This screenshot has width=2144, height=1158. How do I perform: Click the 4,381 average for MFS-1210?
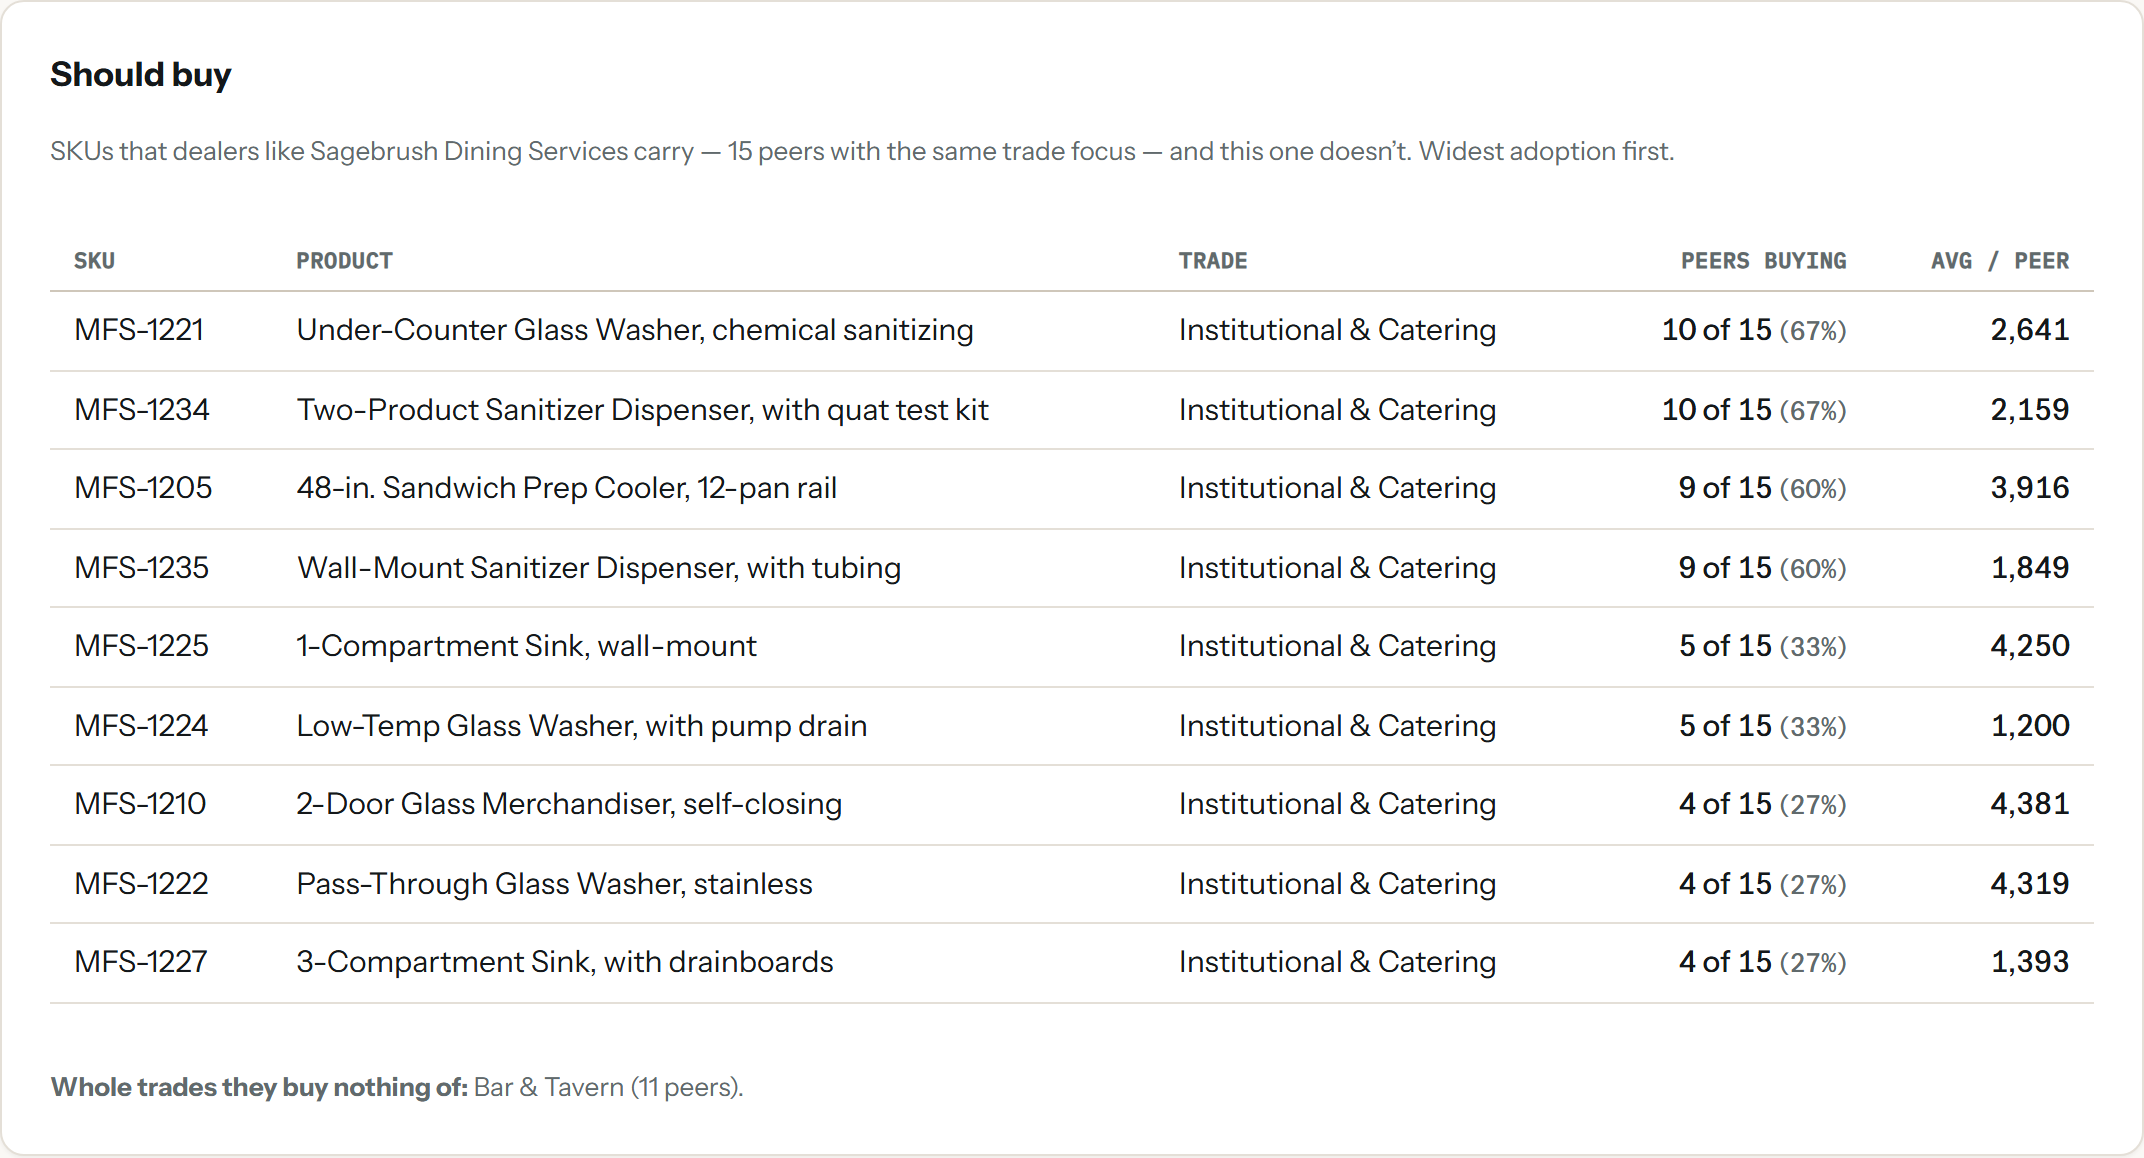[x=2029, y=804]
